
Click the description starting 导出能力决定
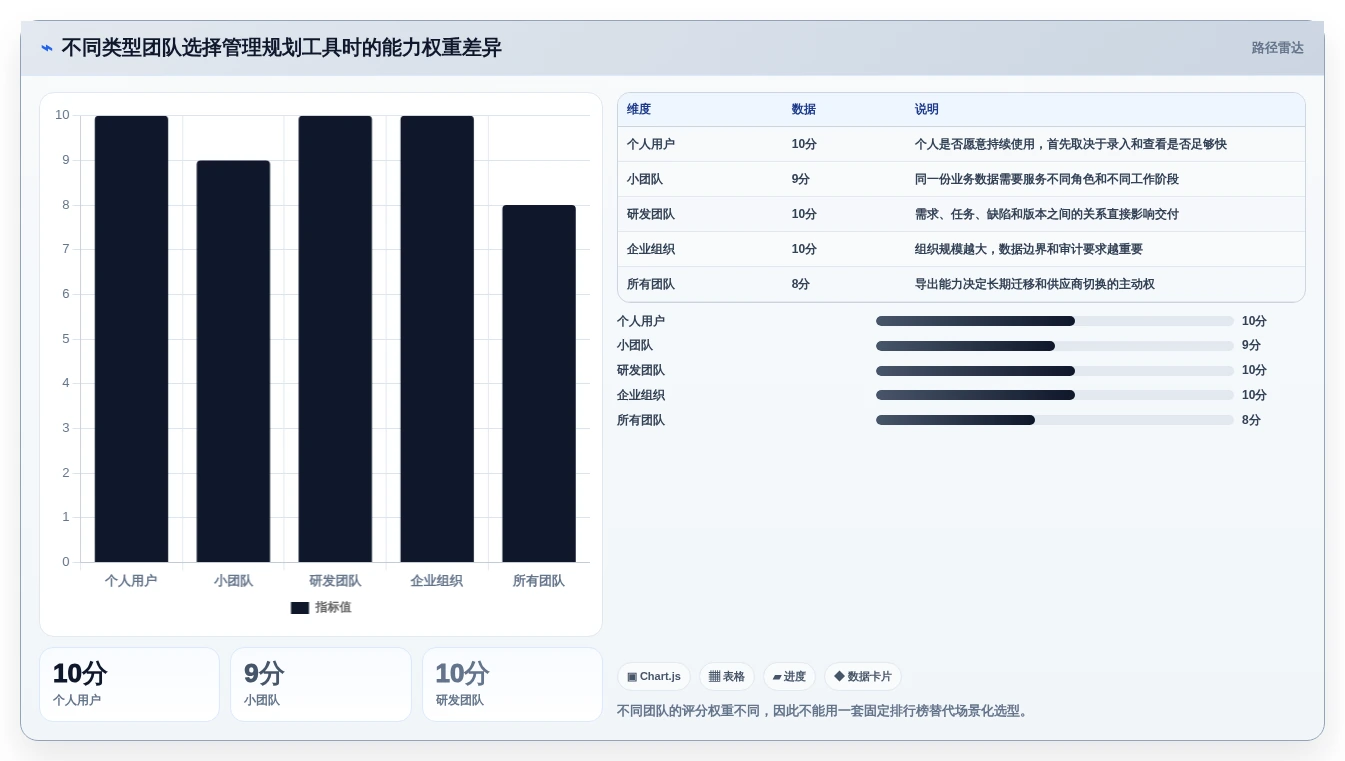click(1035, 284)
